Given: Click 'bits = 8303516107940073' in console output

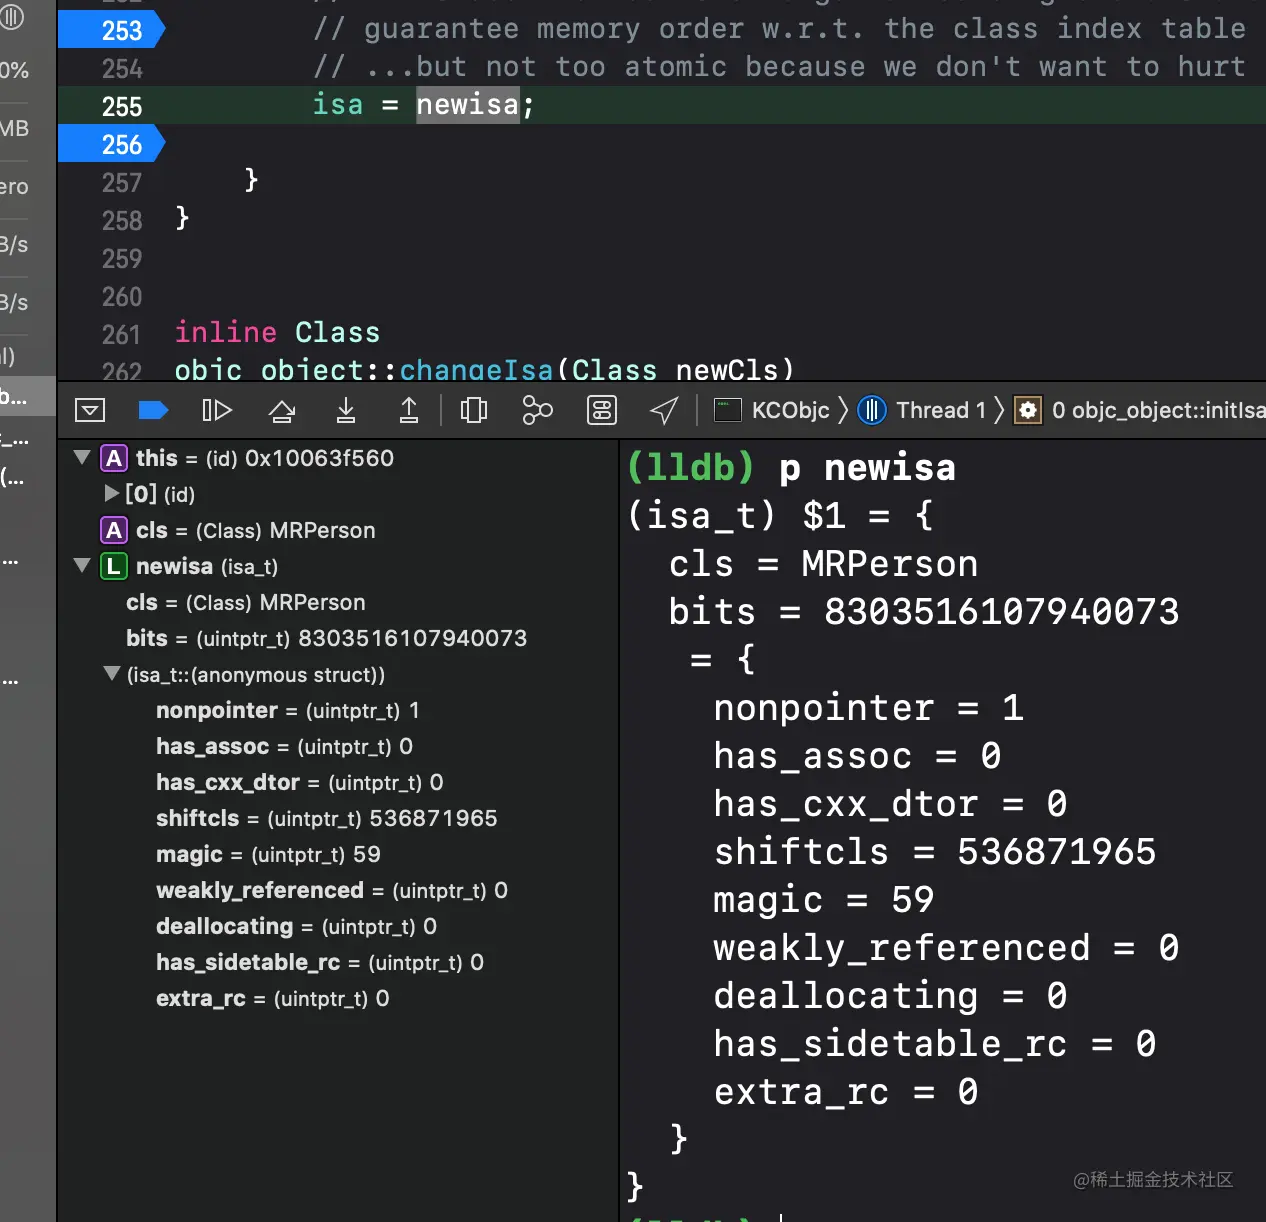Looking at the screenshot, I should point(923,612).
